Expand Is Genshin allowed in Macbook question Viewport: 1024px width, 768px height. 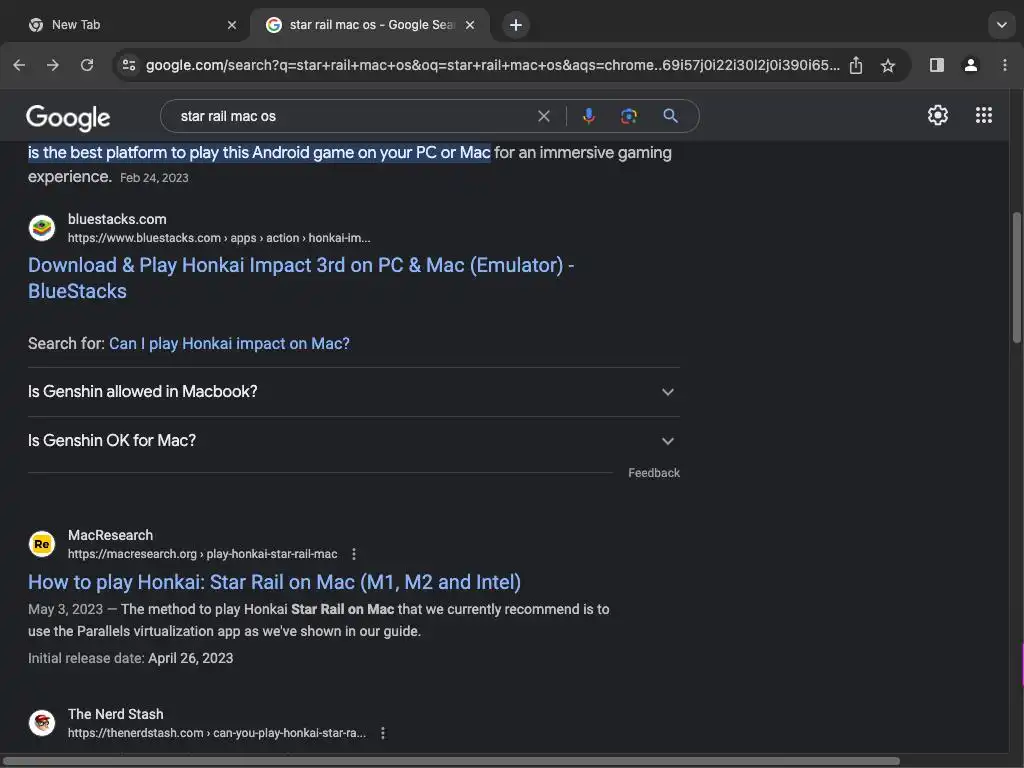click(353, 392)
